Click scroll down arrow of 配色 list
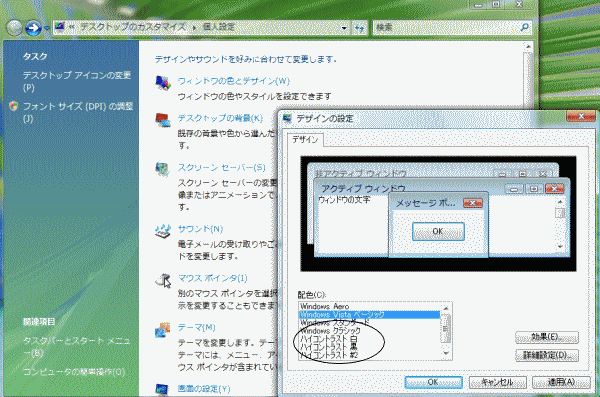Screen dimensions: 600x397 446,354
